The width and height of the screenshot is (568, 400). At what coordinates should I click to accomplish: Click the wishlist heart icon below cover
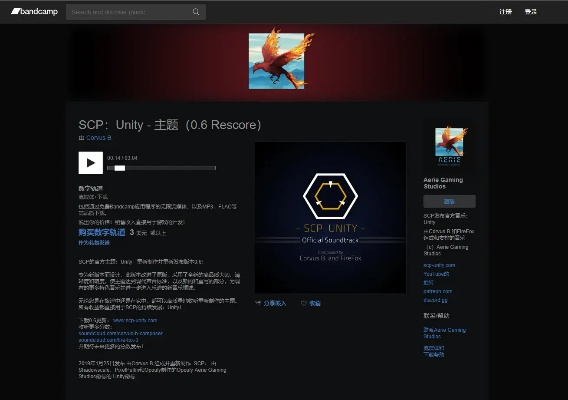point(304,303)
